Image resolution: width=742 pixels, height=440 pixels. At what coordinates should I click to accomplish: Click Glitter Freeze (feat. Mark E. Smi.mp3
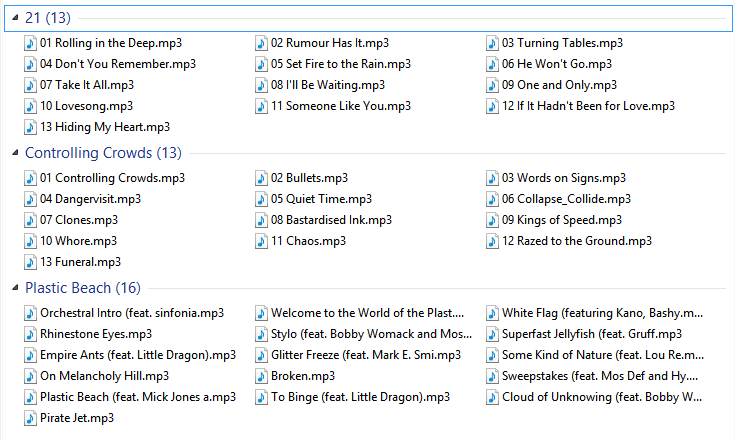click(366, 355)
